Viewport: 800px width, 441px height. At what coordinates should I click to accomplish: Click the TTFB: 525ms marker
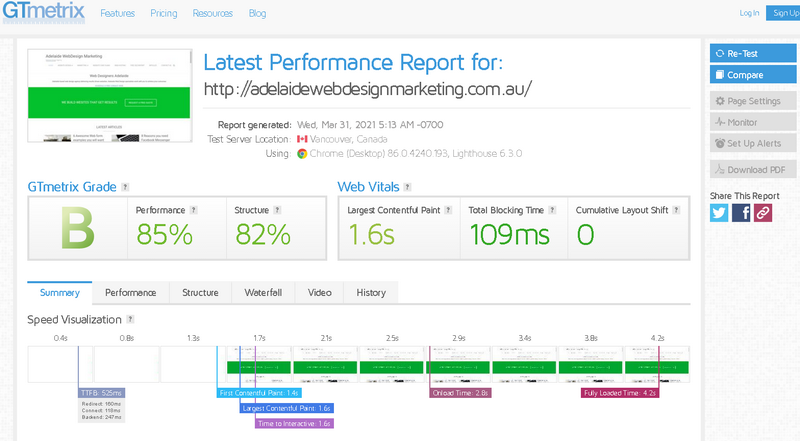click(x=102, y=393)
